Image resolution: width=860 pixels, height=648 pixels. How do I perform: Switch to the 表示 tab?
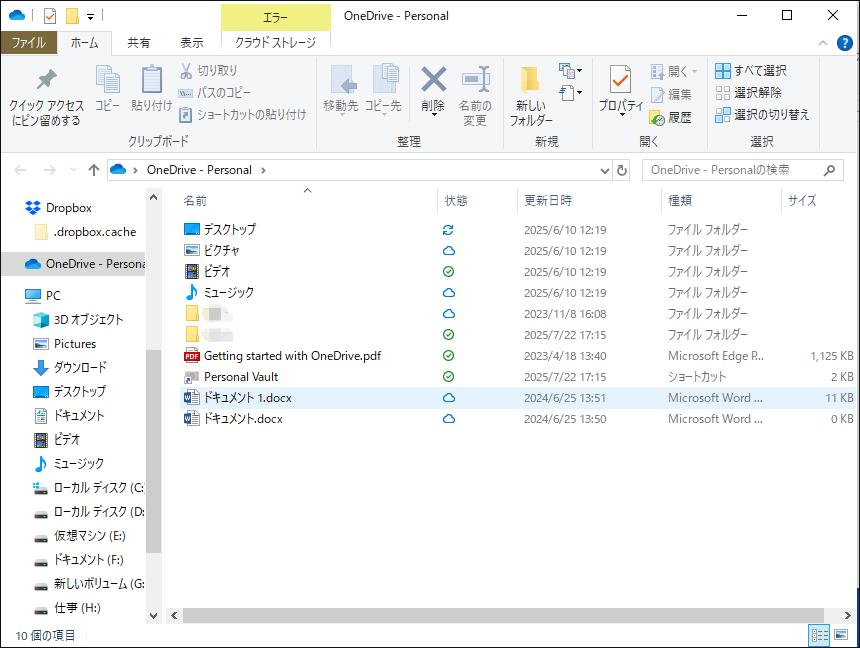[x=192, y=42]
